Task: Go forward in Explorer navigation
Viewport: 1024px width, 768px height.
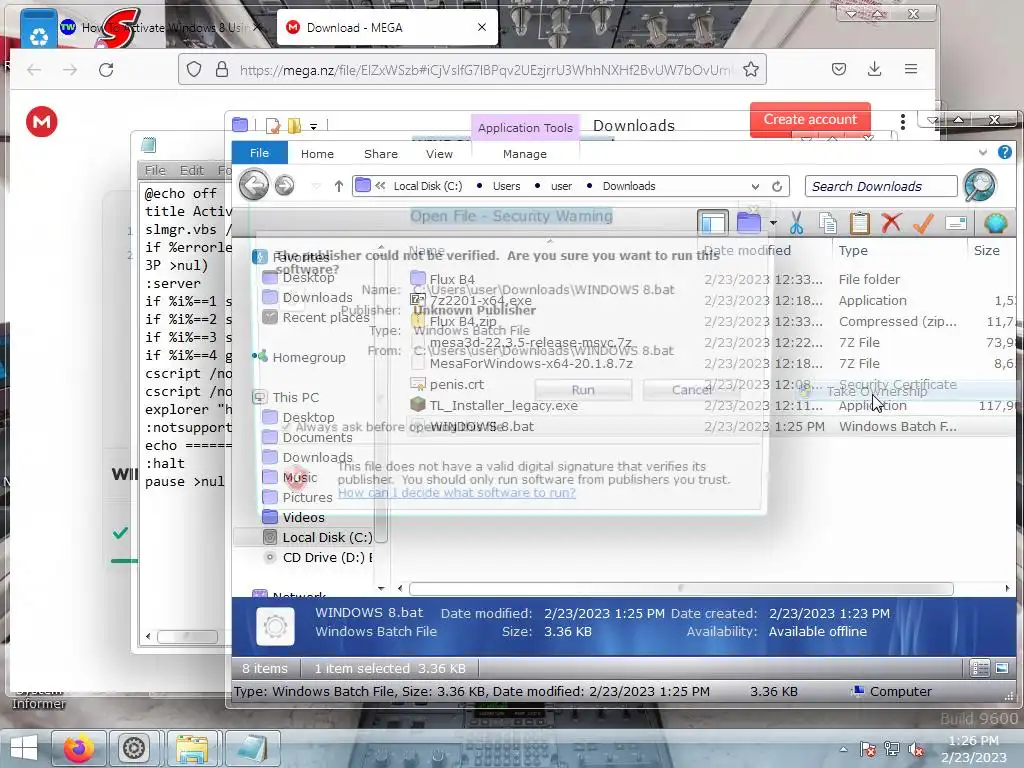Action: 284,185
